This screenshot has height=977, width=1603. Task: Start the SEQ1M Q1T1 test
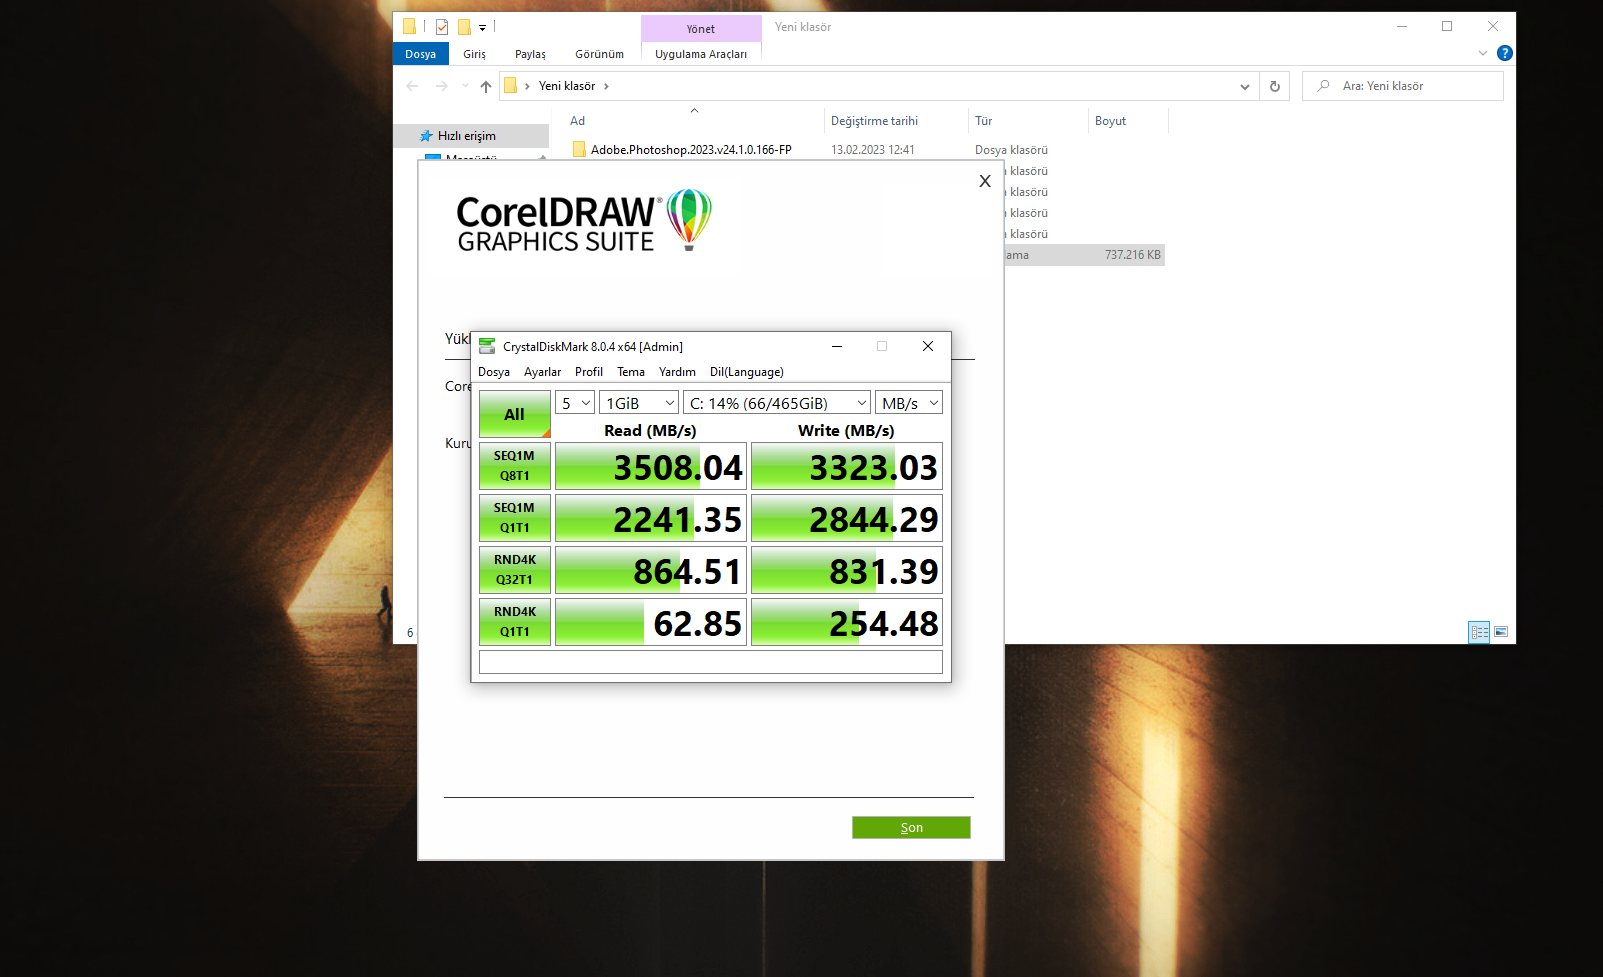click(x=515, y=518)
